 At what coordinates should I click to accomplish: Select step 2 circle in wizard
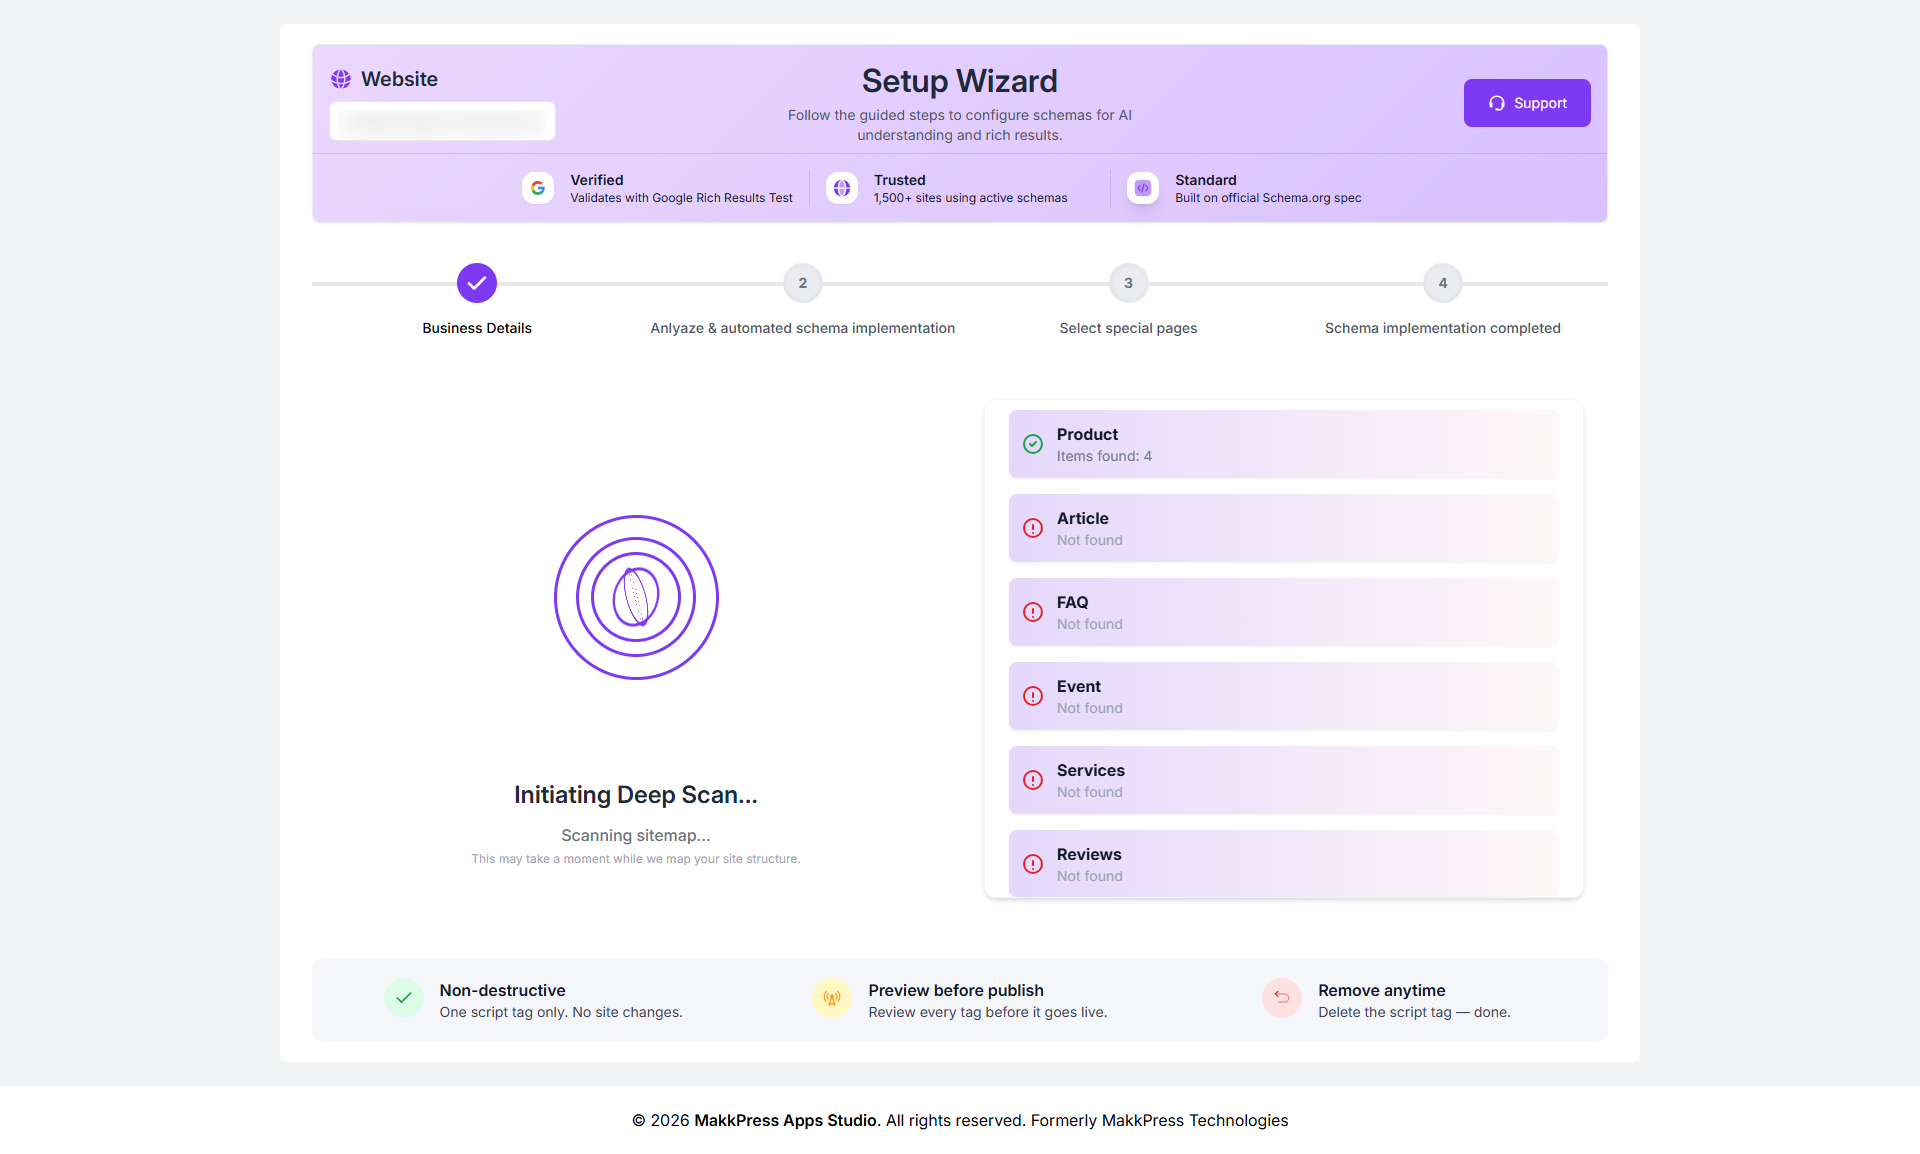(802, 283)
